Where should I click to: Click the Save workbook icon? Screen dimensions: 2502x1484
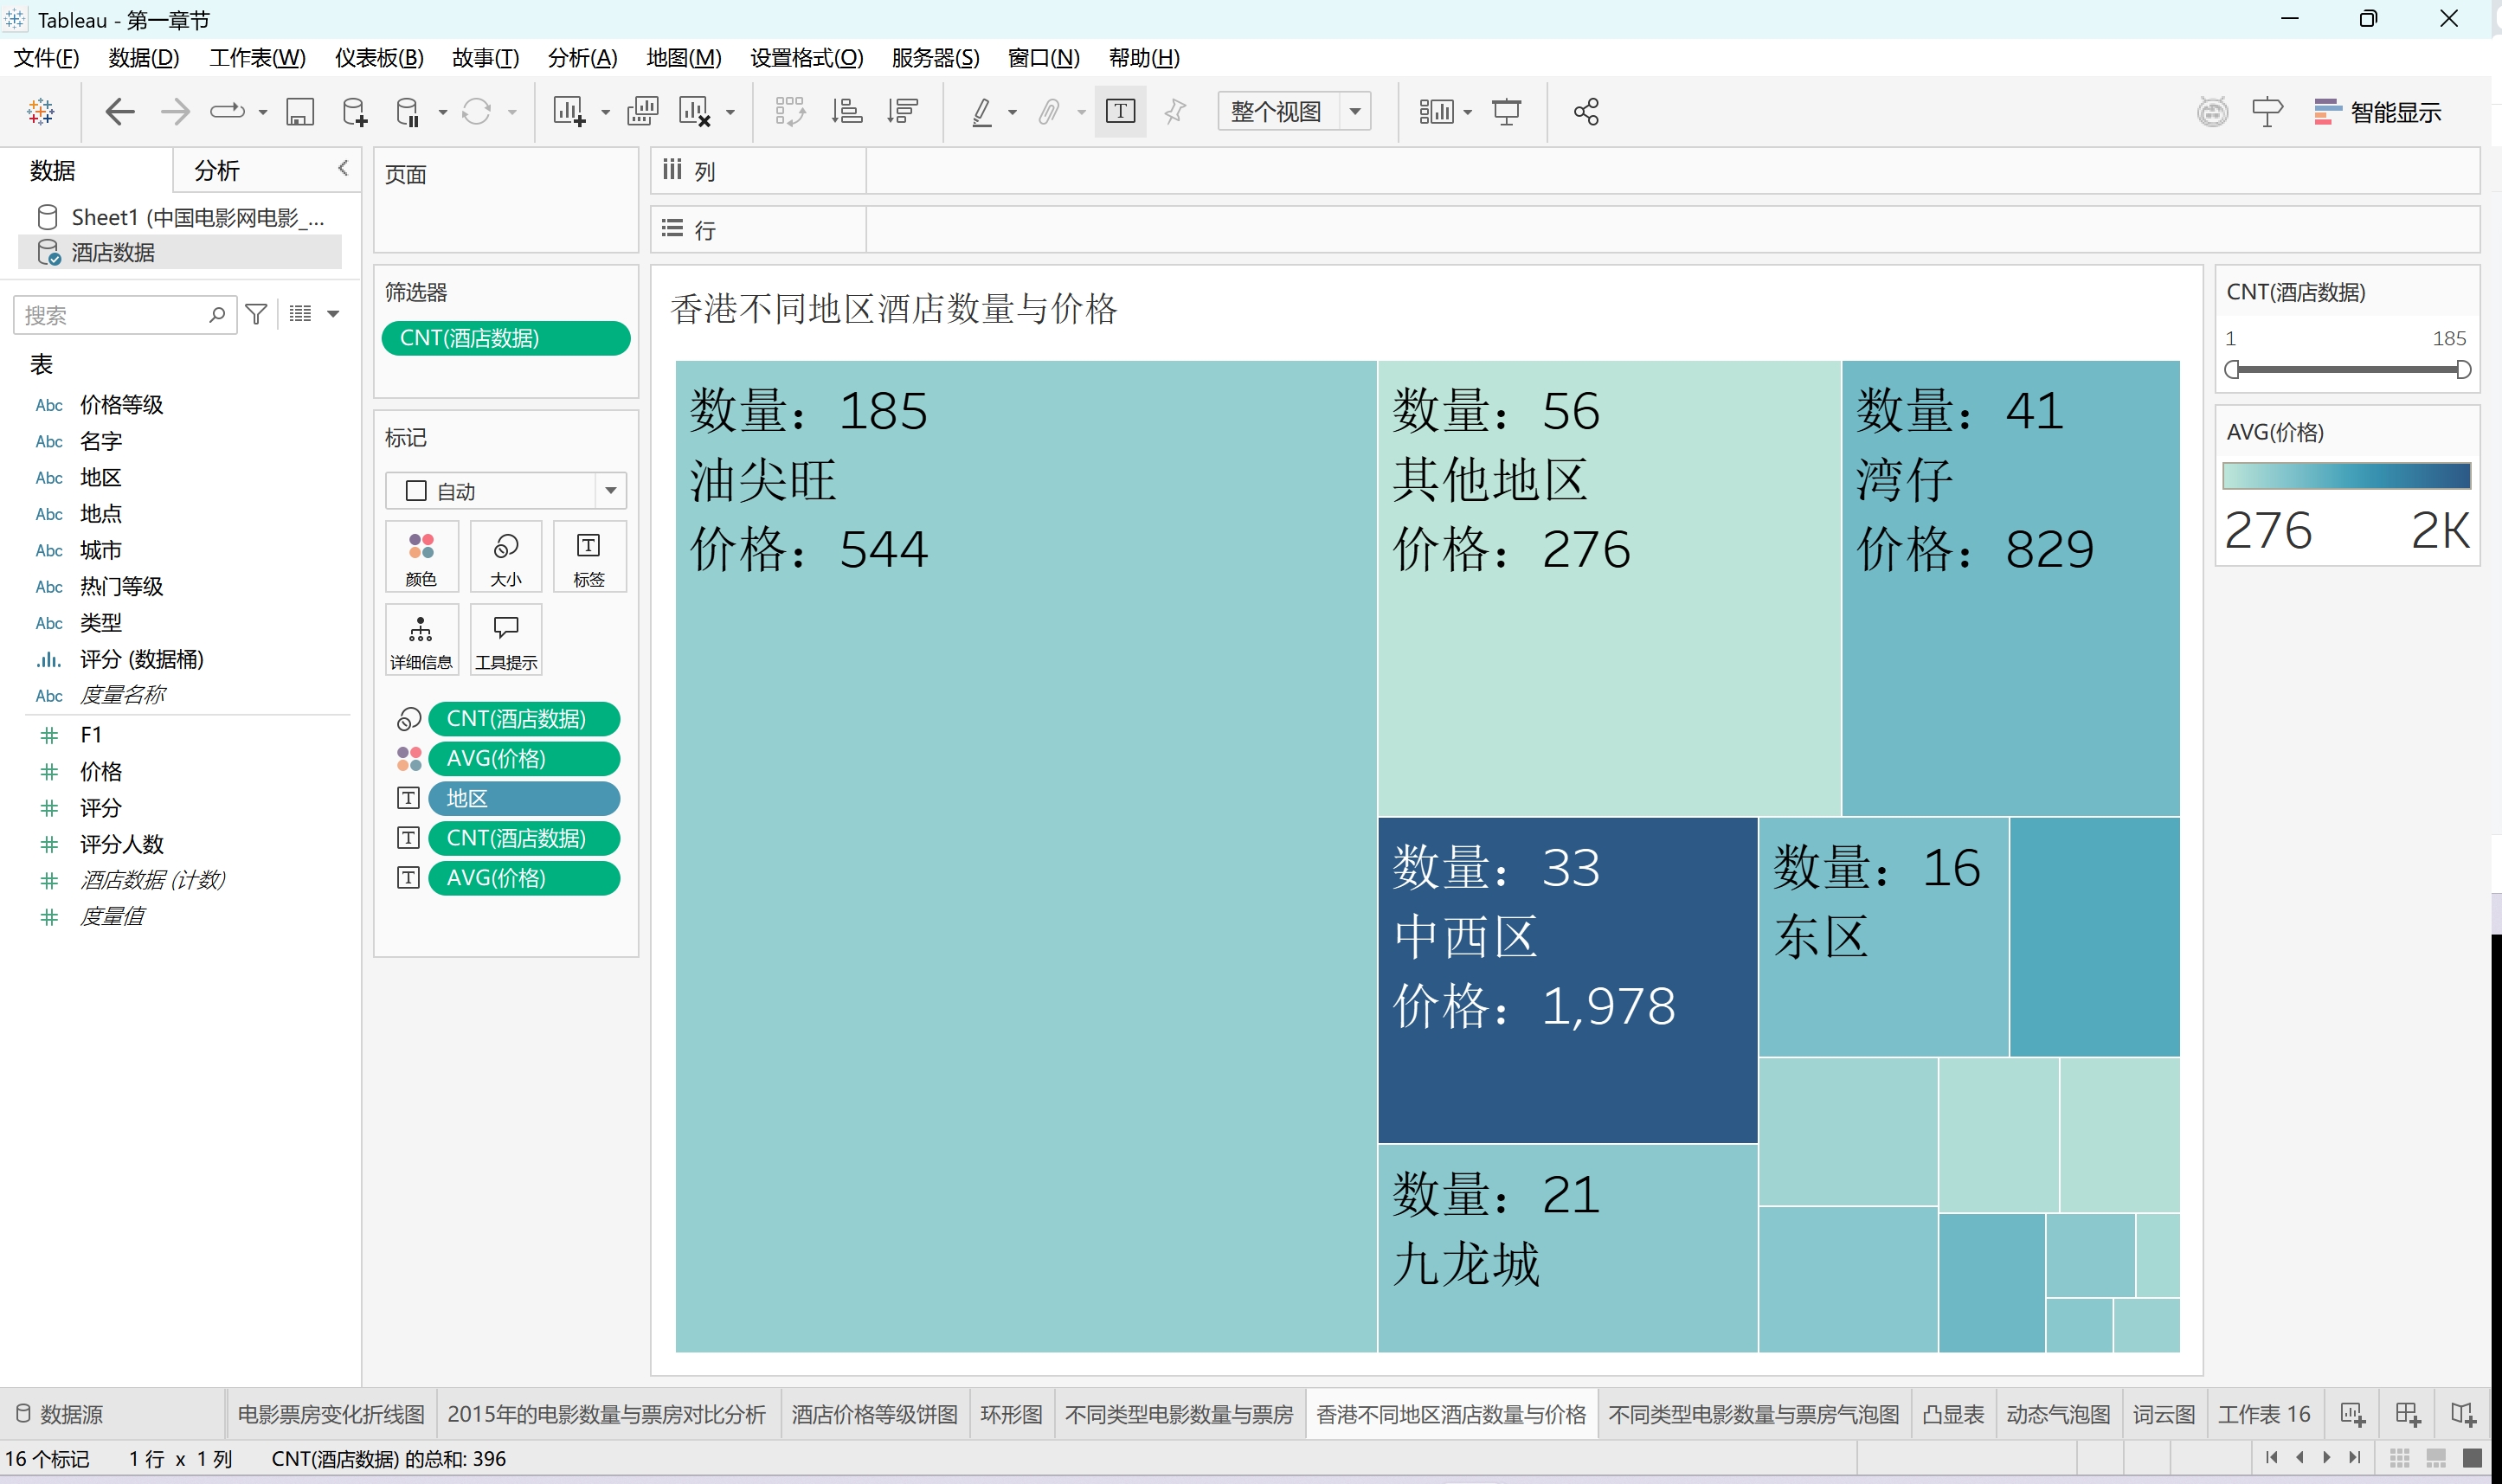click(300, 112)
